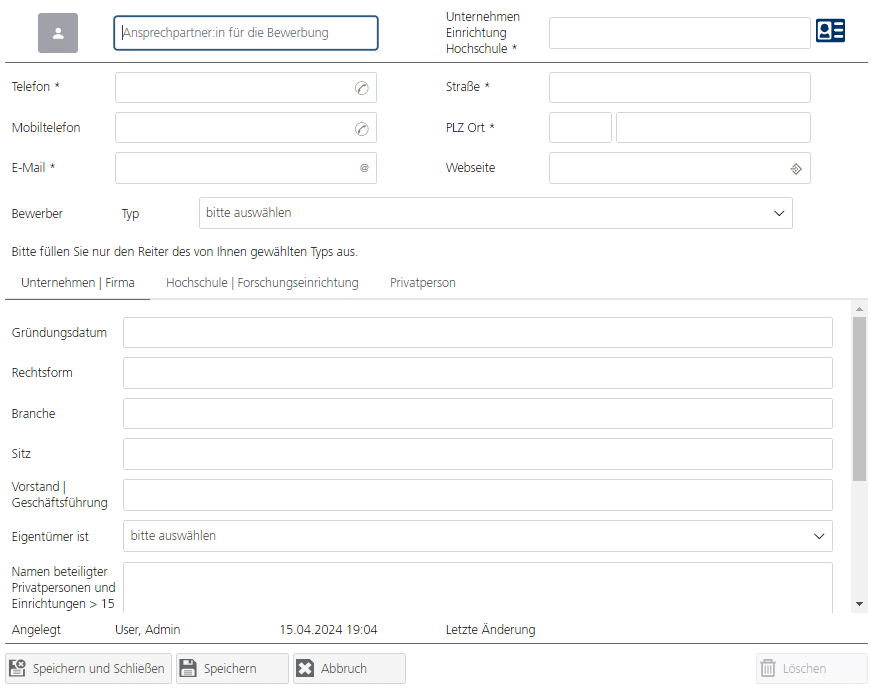Click the Abbruch button
The height and width of the screenshot is (688, 871).
[349, 669]
